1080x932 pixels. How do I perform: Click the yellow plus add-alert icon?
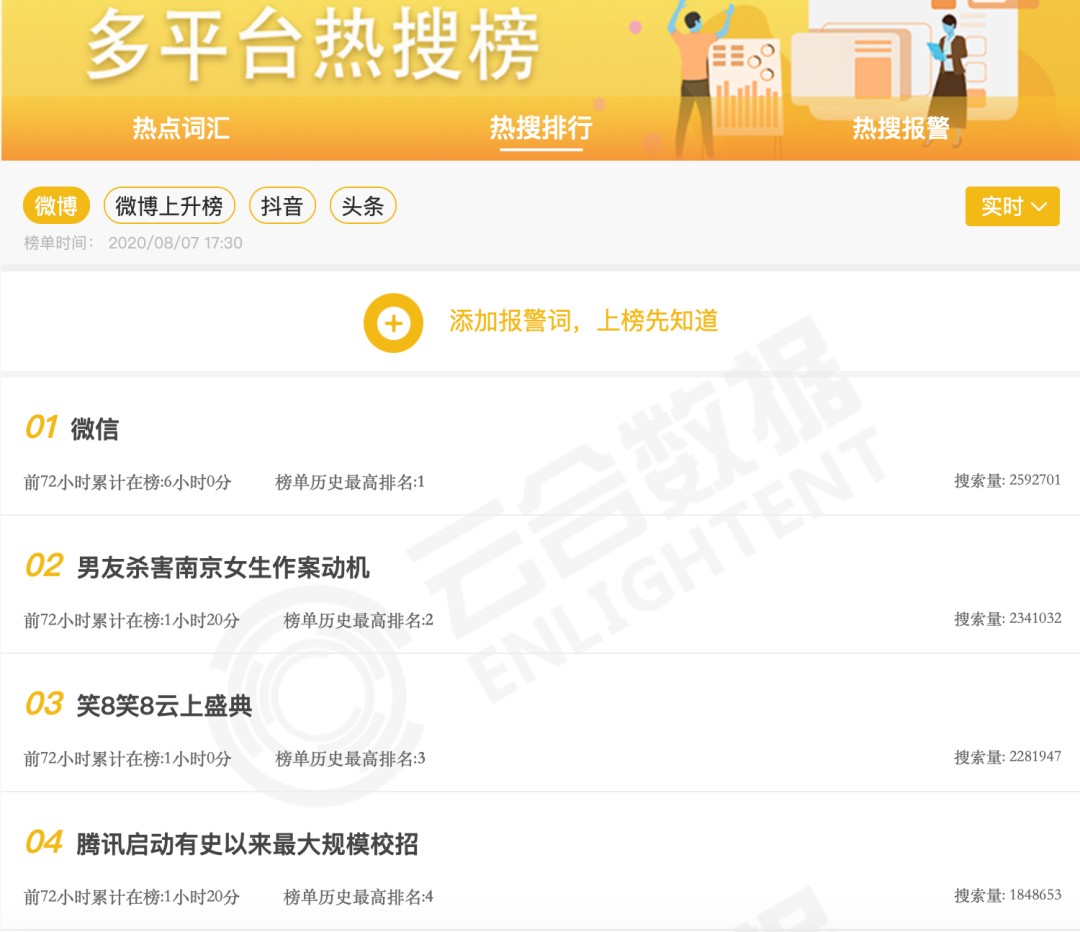pyautogui.click(x=393, y=323)
